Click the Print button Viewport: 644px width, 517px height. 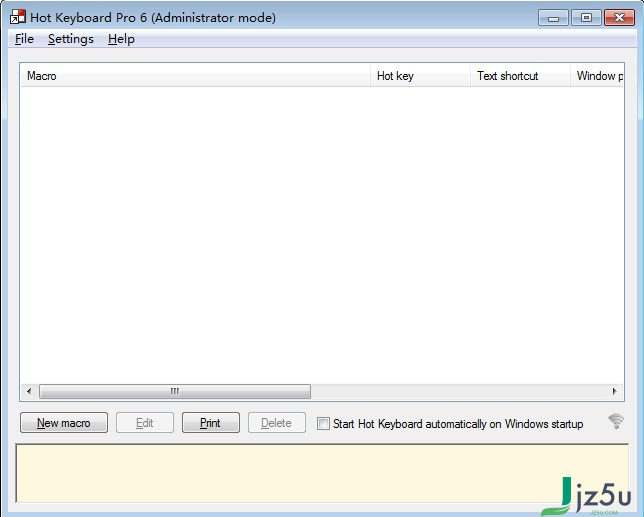(x=211, y=423)
